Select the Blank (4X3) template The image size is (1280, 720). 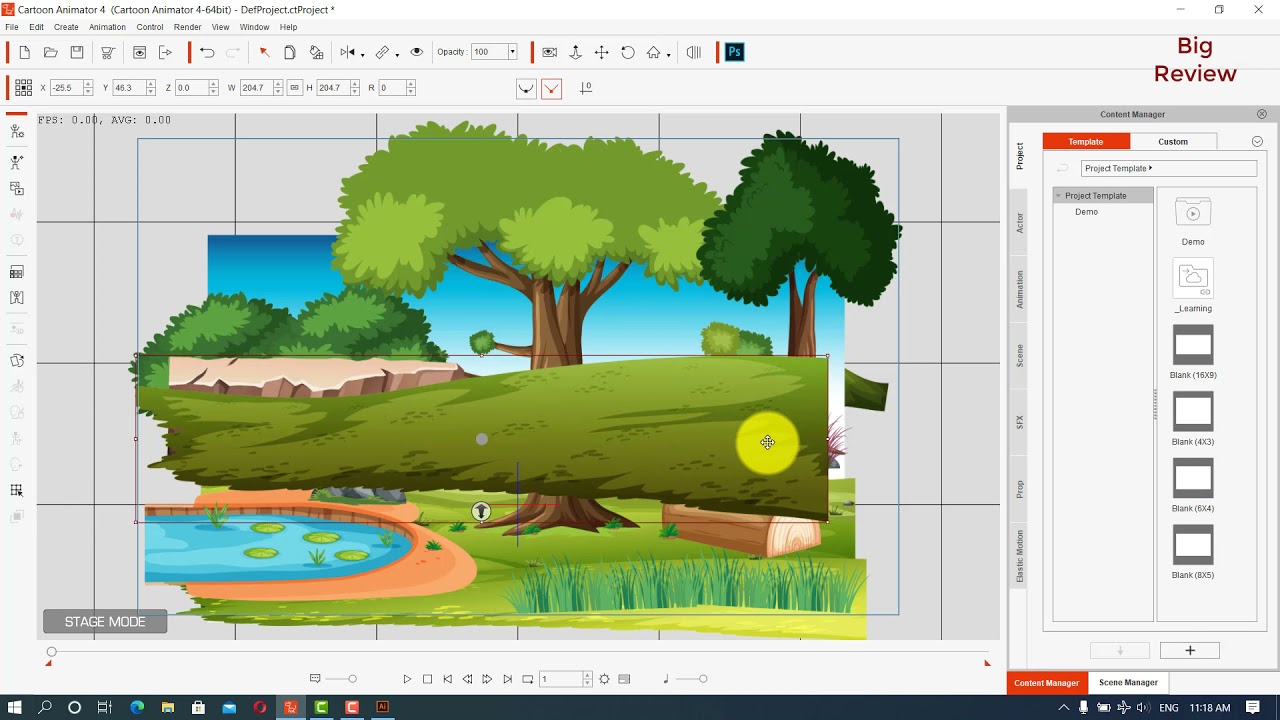tap(1193, 412)
